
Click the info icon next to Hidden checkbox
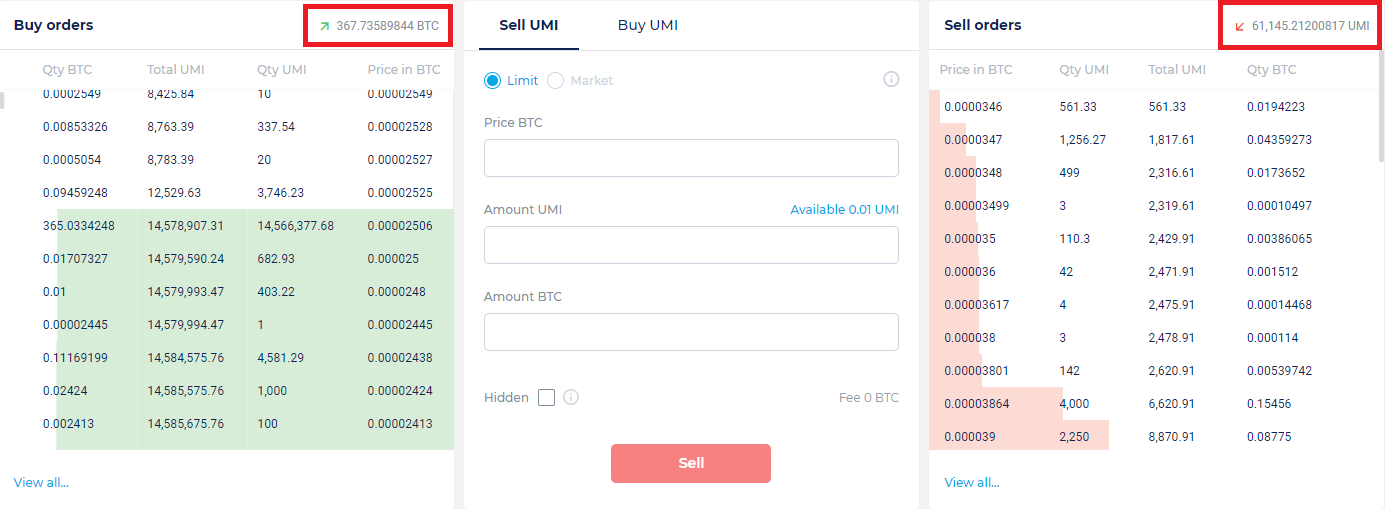tap(571, 397)
